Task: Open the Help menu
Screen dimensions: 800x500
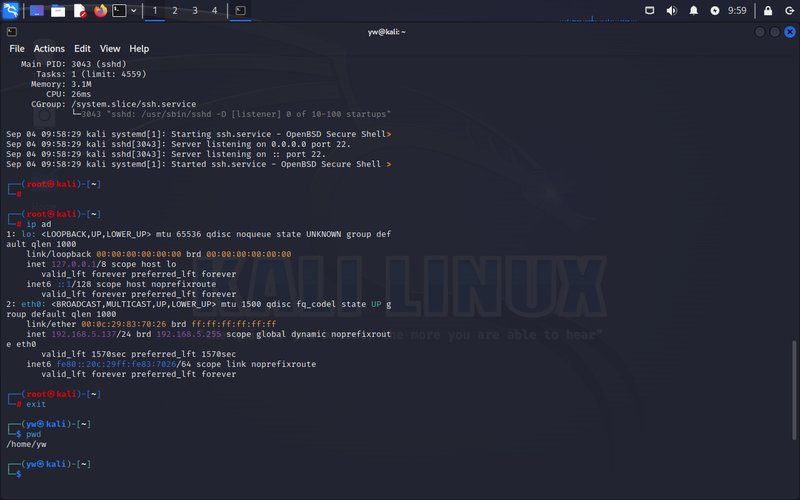Action: coord(139,48)
